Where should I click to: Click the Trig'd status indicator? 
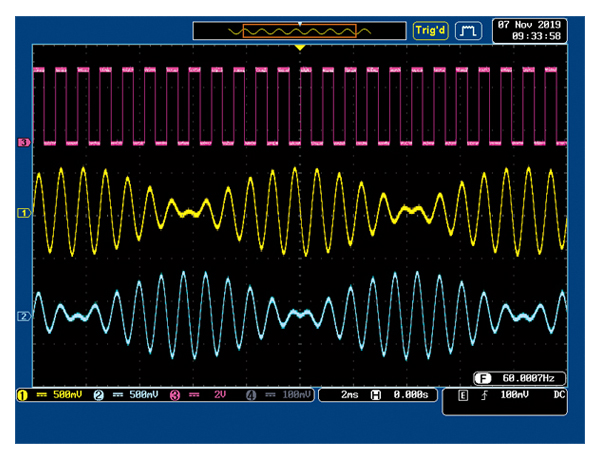431,31
